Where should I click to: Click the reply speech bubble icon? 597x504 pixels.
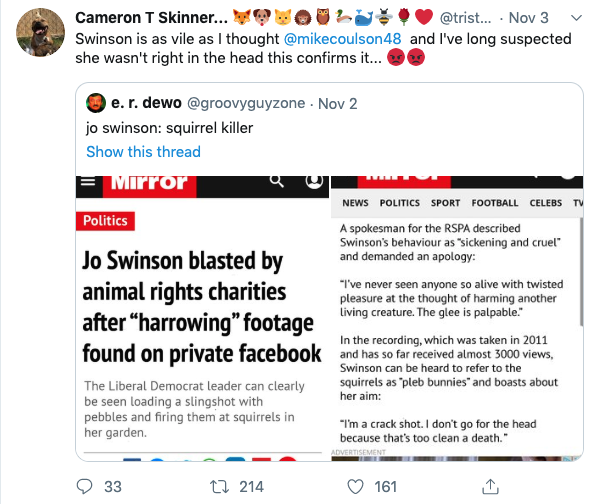(84, 486)
